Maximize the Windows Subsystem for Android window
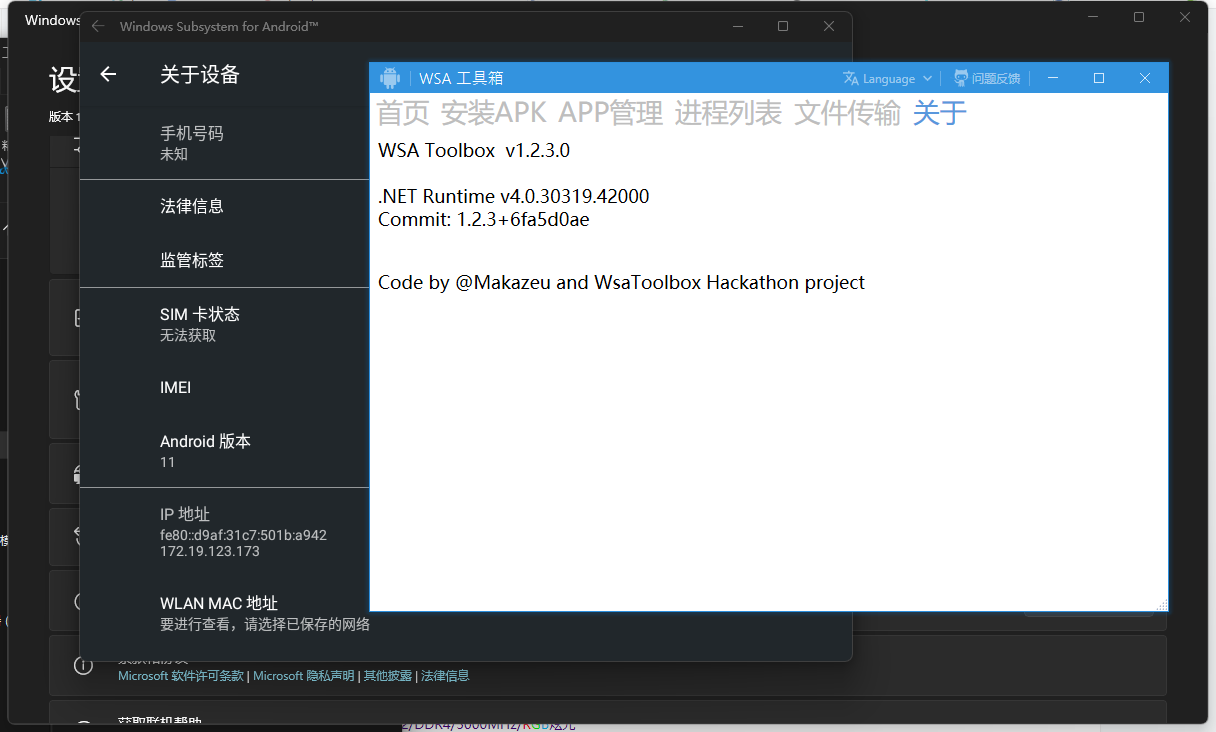This screenshot has height=732, width=1216. [783, 26]
